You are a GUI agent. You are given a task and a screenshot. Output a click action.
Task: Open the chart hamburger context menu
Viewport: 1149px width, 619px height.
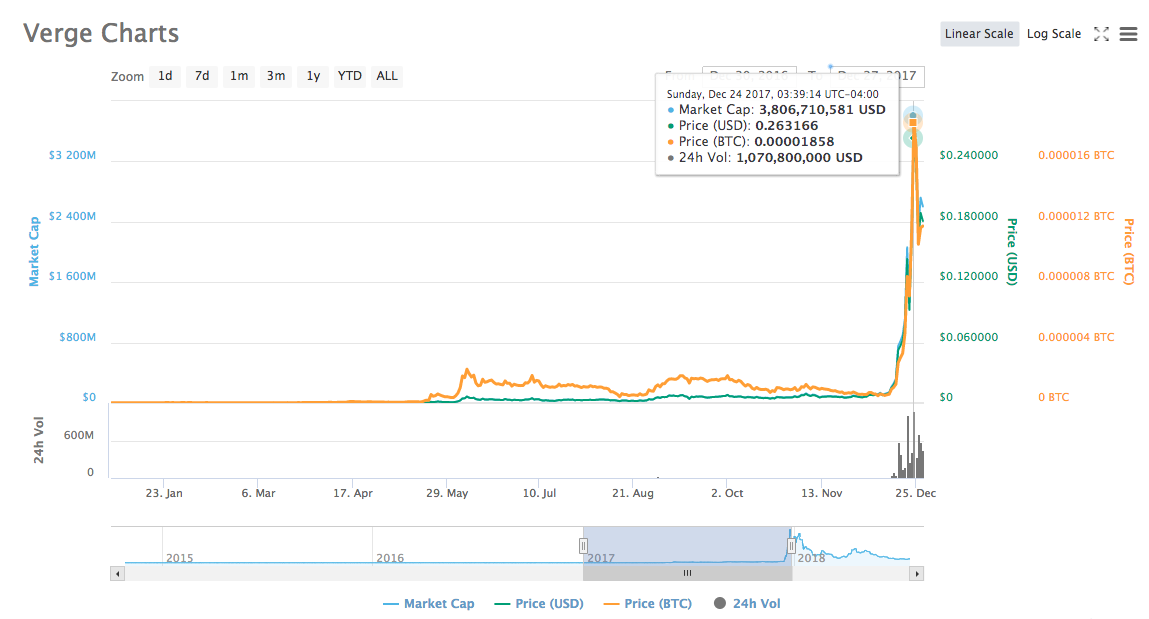point(1128,34)
